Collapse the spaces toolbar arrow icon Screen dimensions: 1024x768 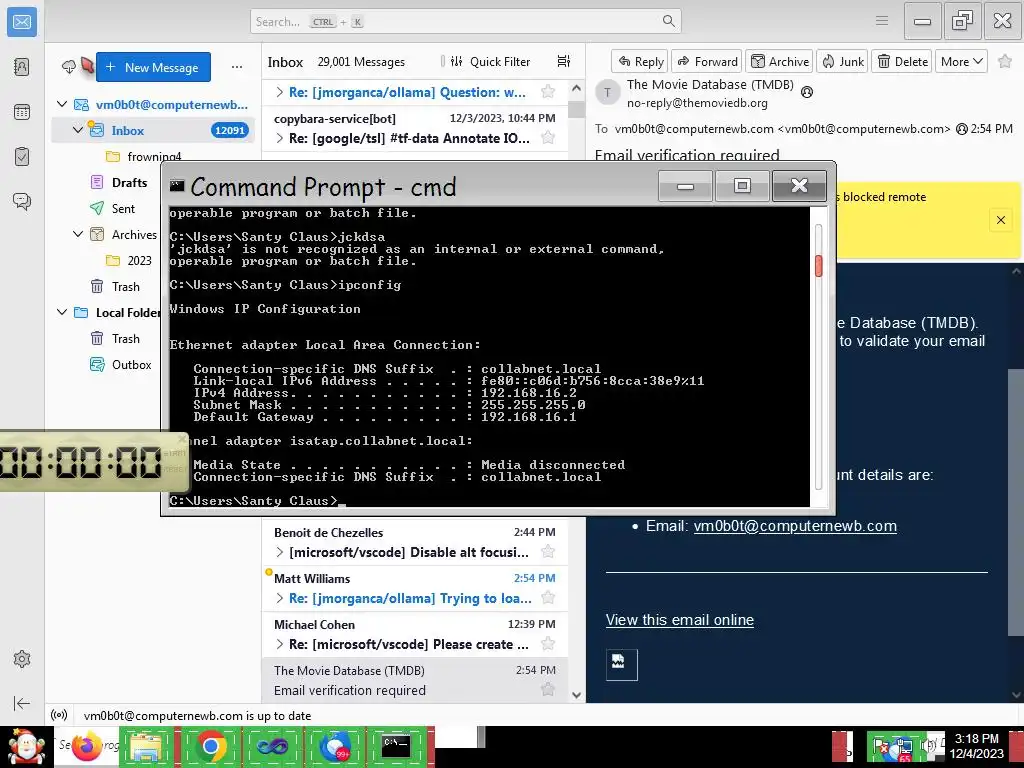22,703
